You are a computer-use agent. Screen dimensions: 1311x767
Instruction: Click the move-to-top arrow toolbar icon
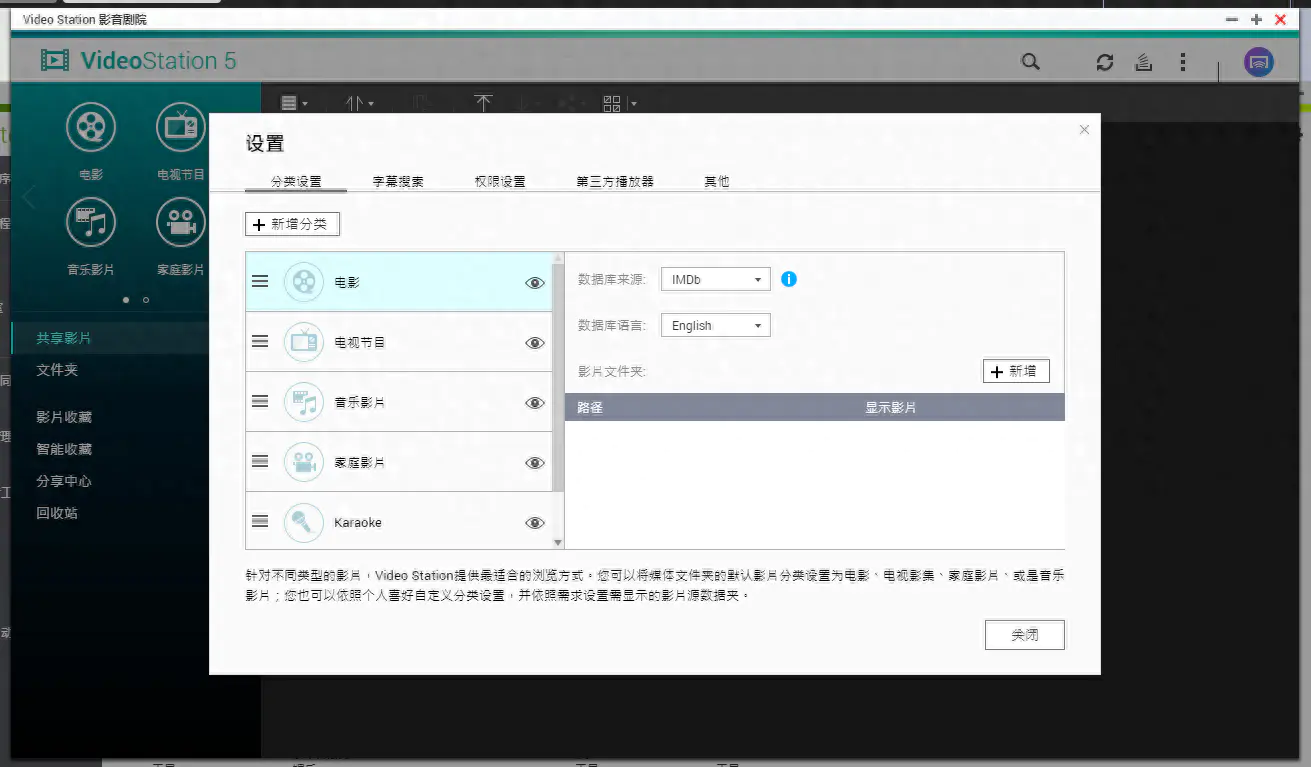tap(483, 103)
